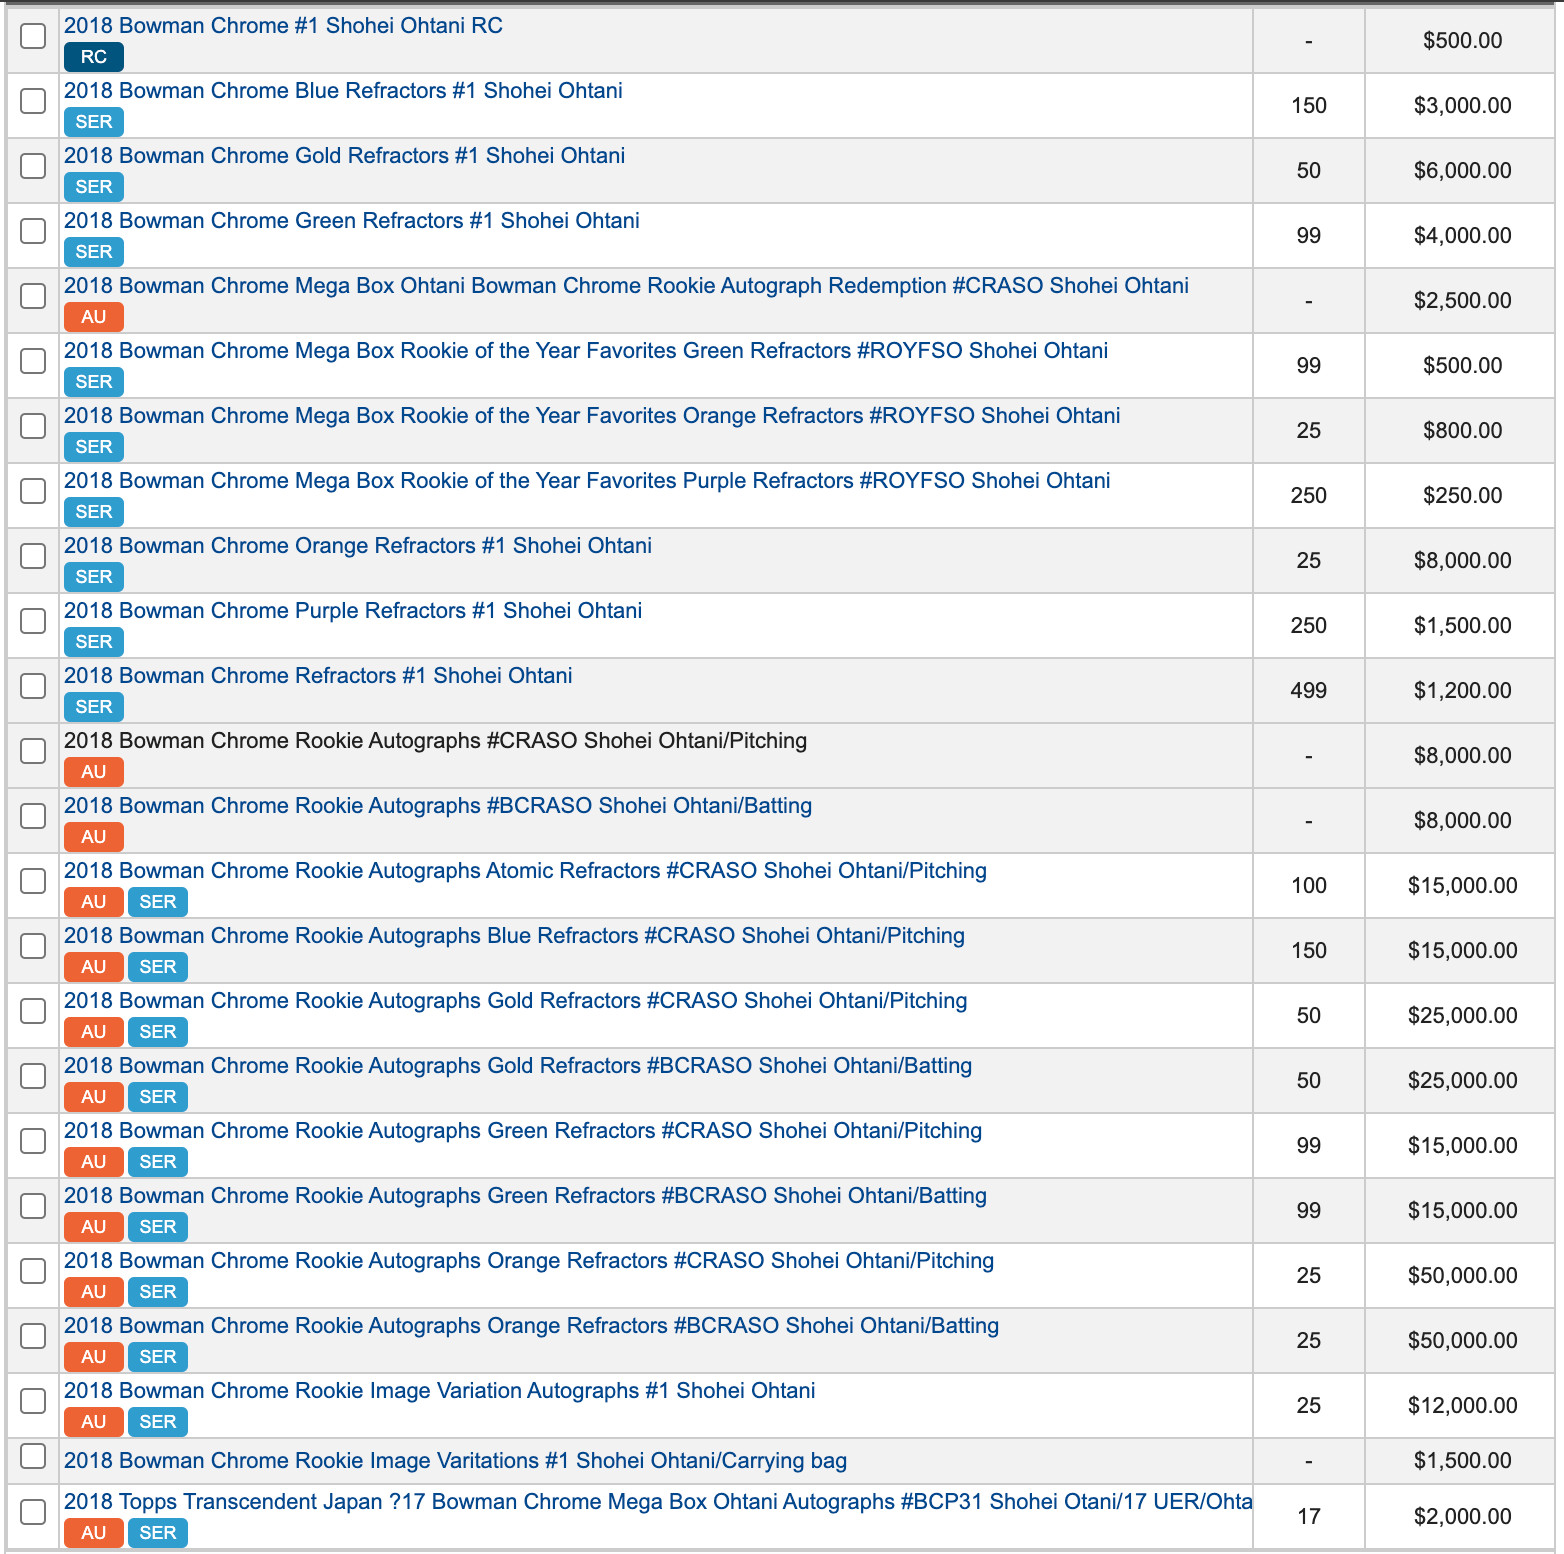Image resolution: width=1564 pixels, height=1554 pixels.
Task: Click SER badge under Orange Refractors #1
Action: click(94, 577)
